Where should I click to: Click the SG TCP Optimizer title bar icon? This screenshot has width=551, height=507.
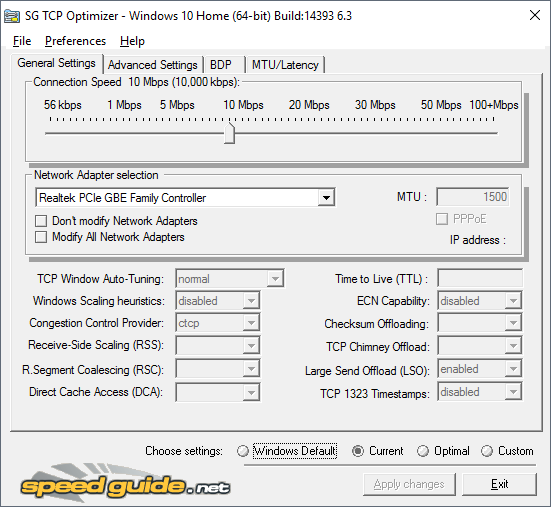click(11, 16)
